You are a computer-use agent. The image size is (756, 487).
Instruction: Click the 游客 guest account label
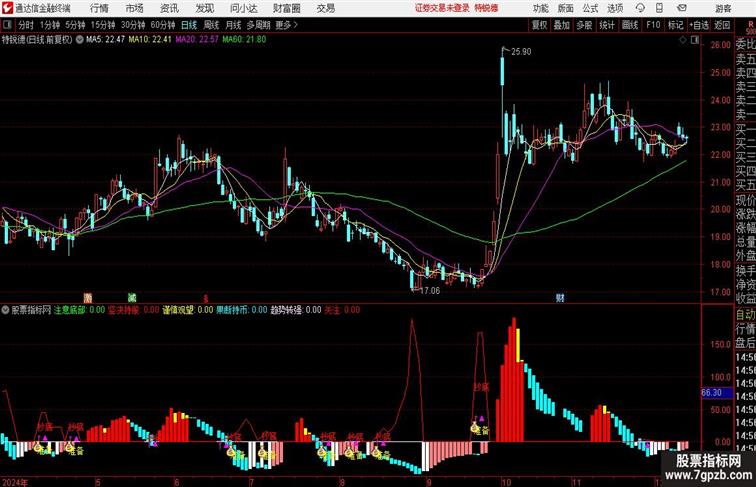click(723, 8)
